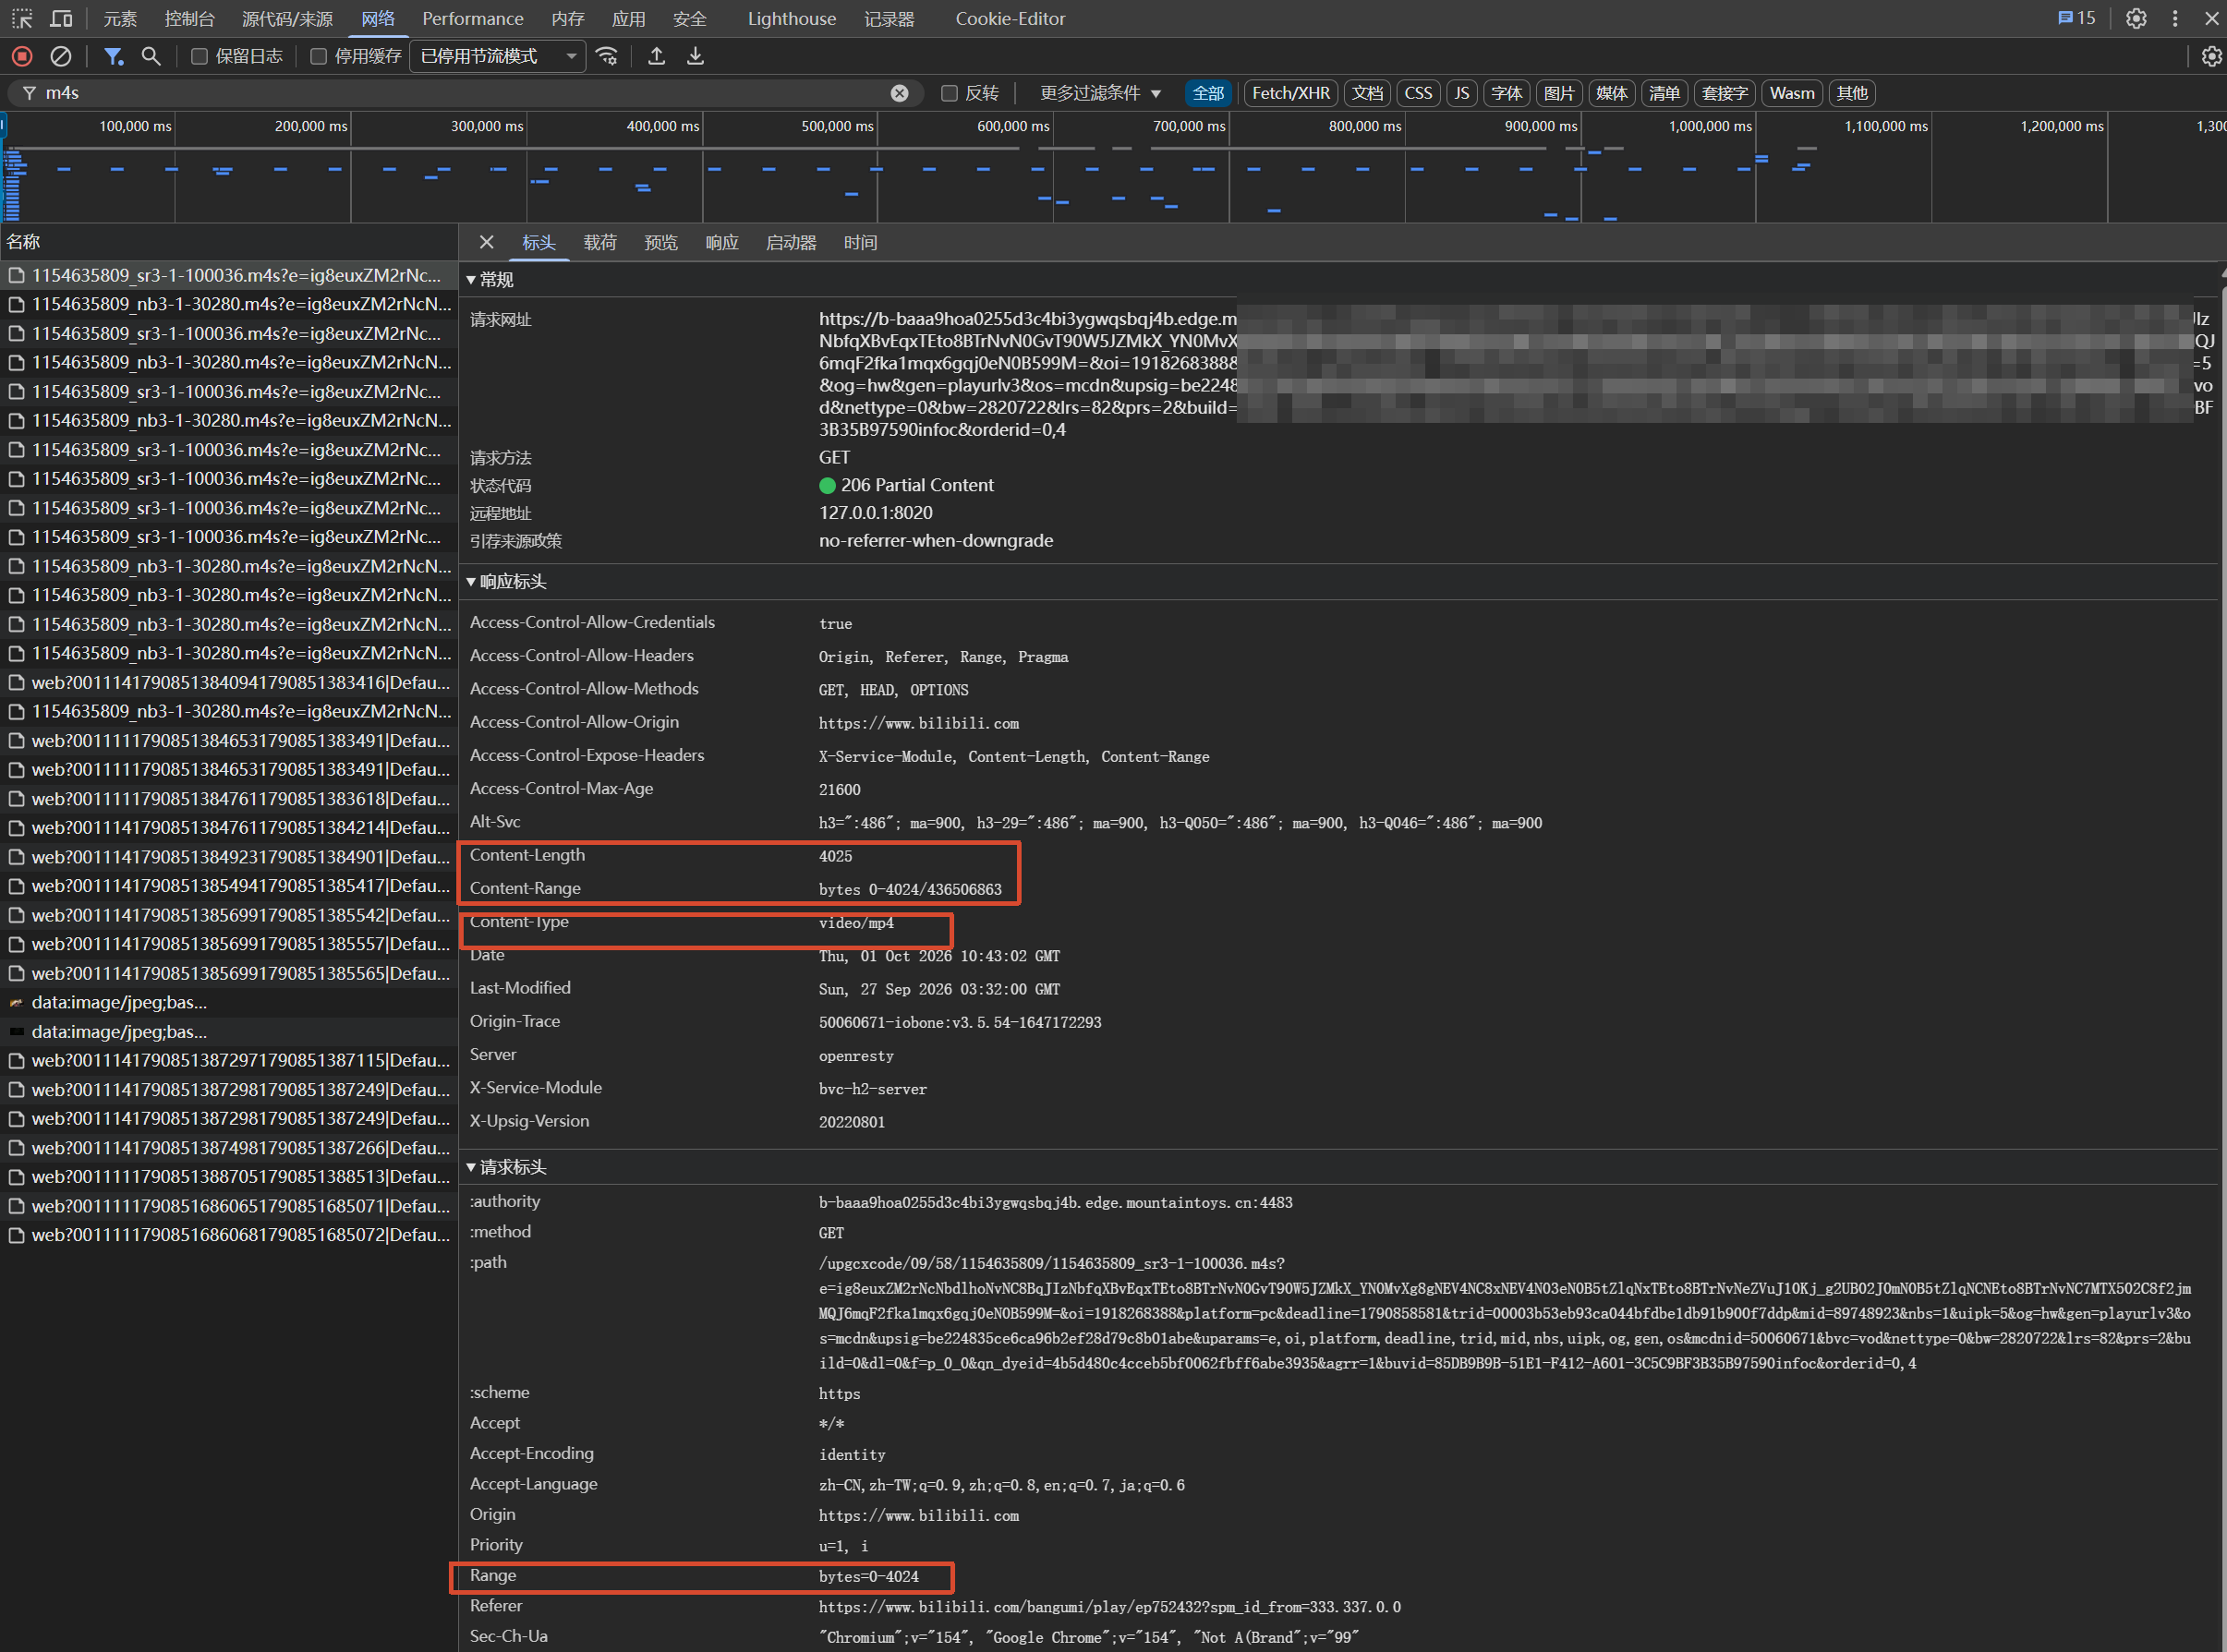Open DevTools more options menu

tap(2175, 18)
